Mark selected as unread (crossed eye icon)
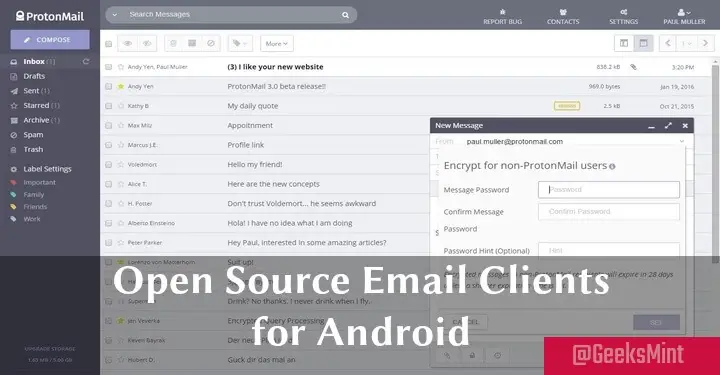The width and height of the screenshot is (720, 375). click(x=147, y=44)
